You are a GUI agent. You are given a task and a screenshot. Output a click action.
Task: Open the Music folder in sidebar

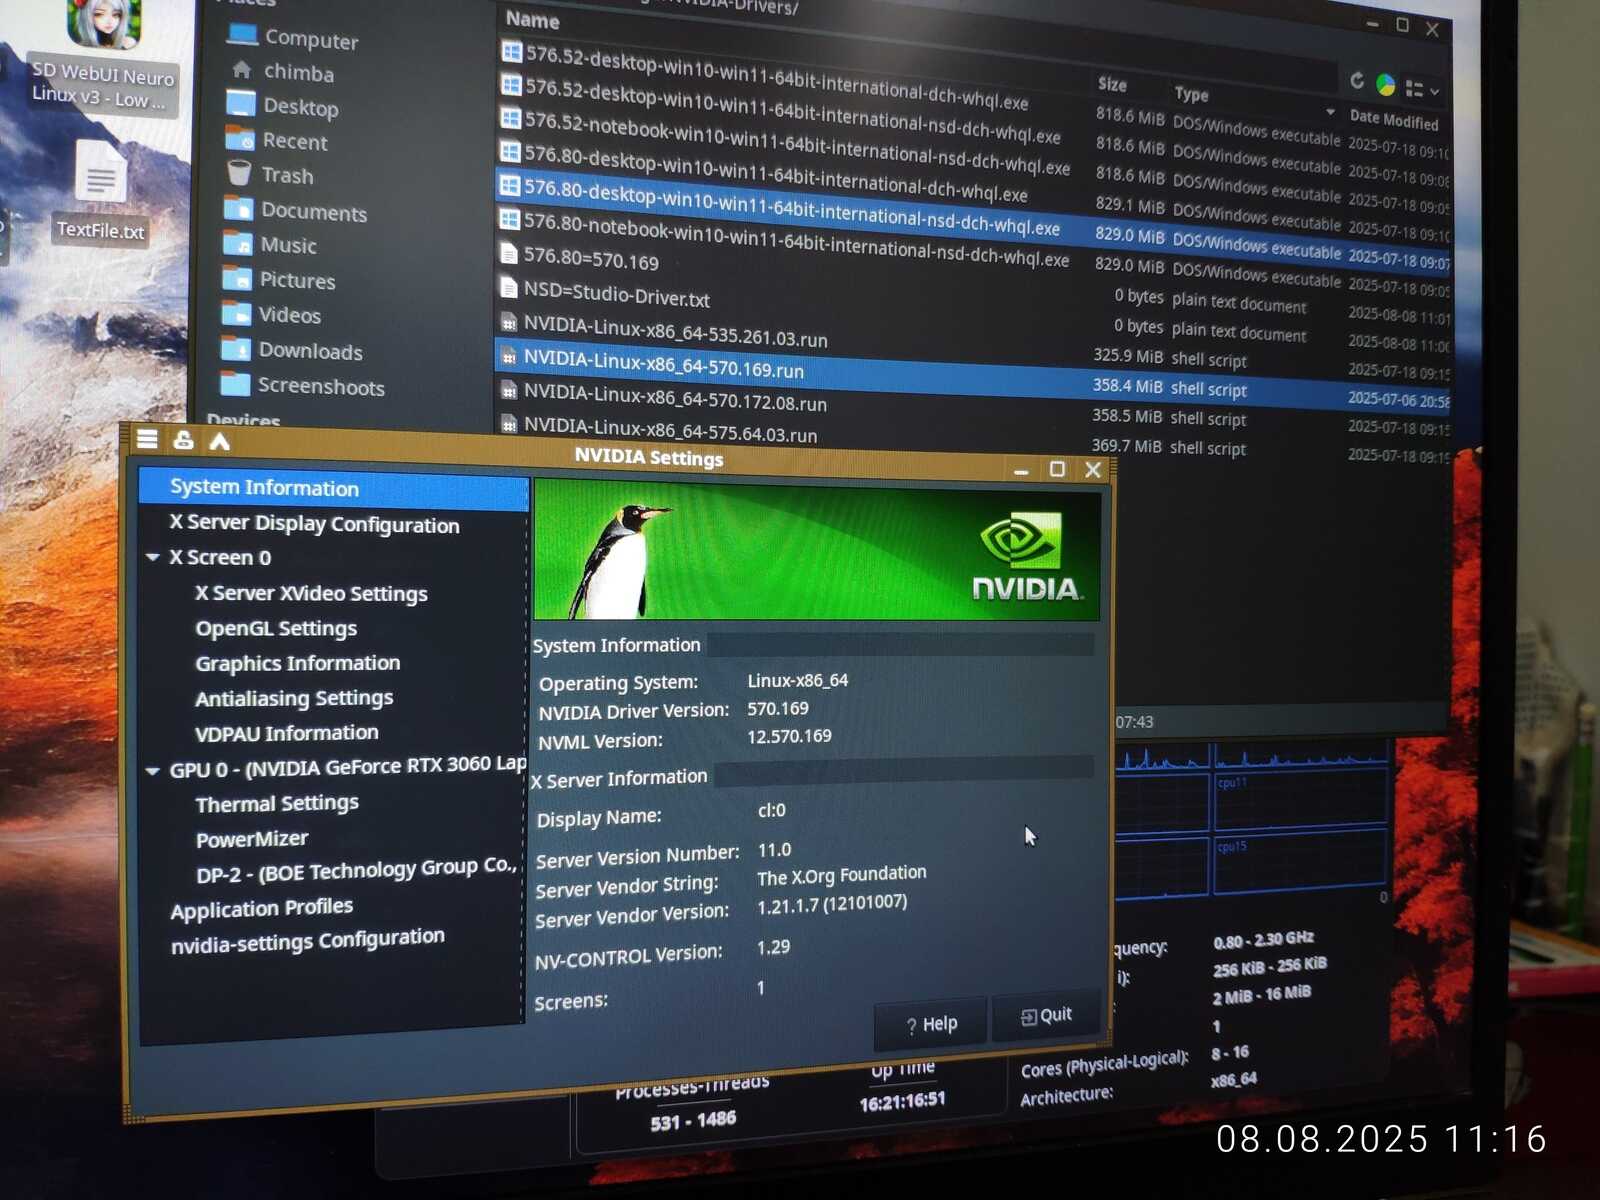tap(270, 245)
